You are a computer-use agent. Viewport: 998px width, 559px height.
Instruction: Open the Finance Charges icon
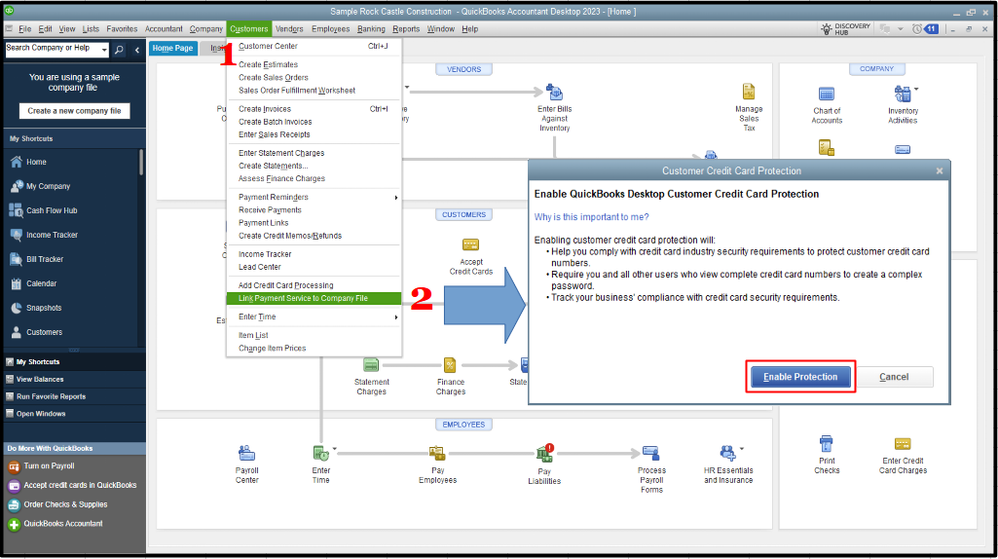point(450,365)
